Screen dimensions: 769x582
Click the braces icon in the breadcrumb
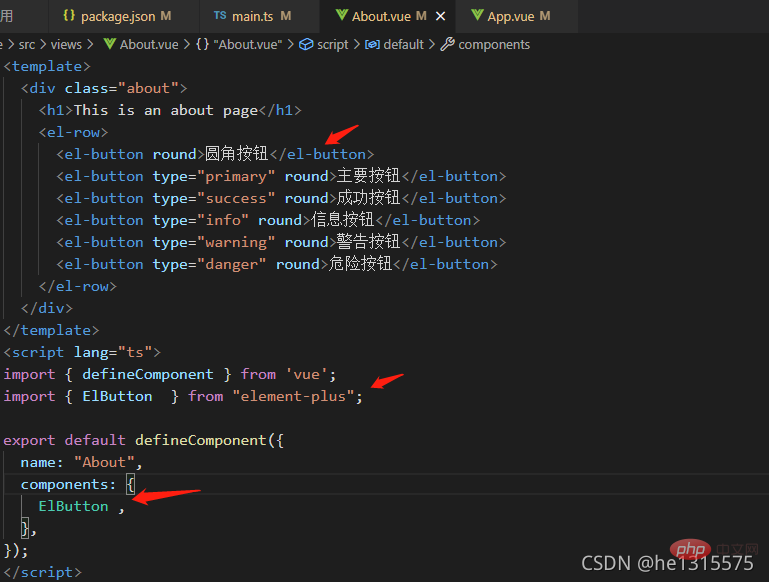[203, 44]
